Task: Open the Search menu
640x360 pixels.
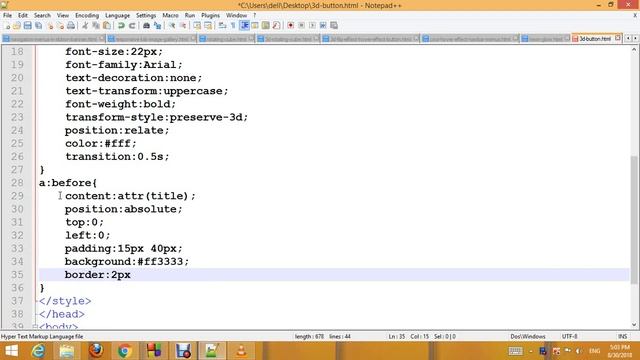Action: click(42, 15)
